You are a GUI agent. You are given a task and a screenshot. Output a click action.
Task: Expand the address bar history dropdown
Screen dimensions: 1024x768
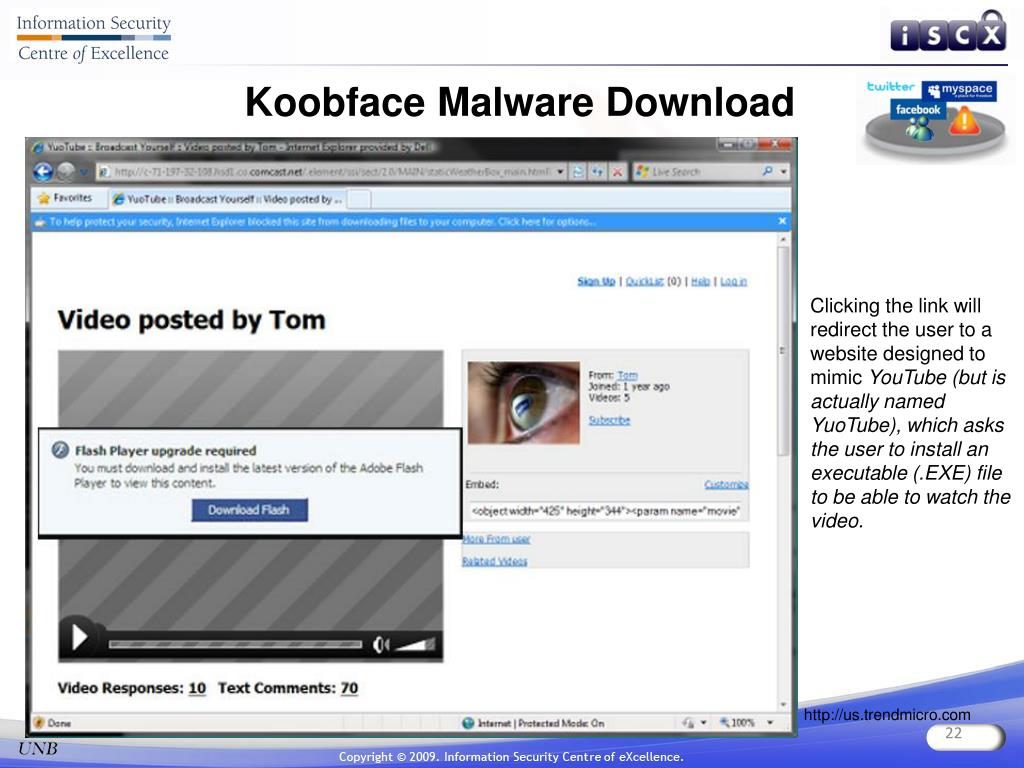pos(560,172)
